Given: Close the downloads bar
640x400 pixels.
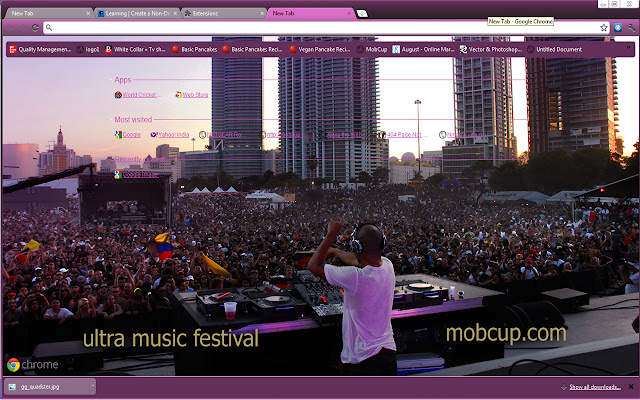Looking at the screenshot, I should [631, 387].
